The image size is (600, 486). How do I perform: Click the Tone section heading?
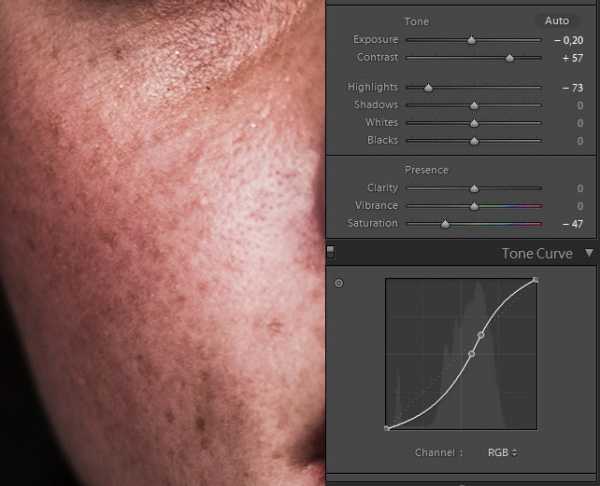click(x=417, y=21)
